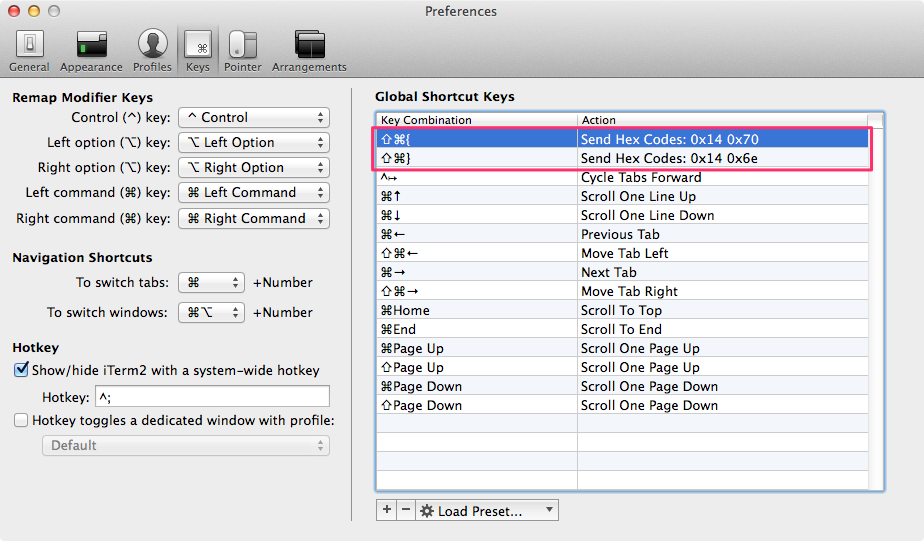The image size is (924, 541).
Task: Open the disabled Default profile dropdown
Action: (x=186, y=446)
